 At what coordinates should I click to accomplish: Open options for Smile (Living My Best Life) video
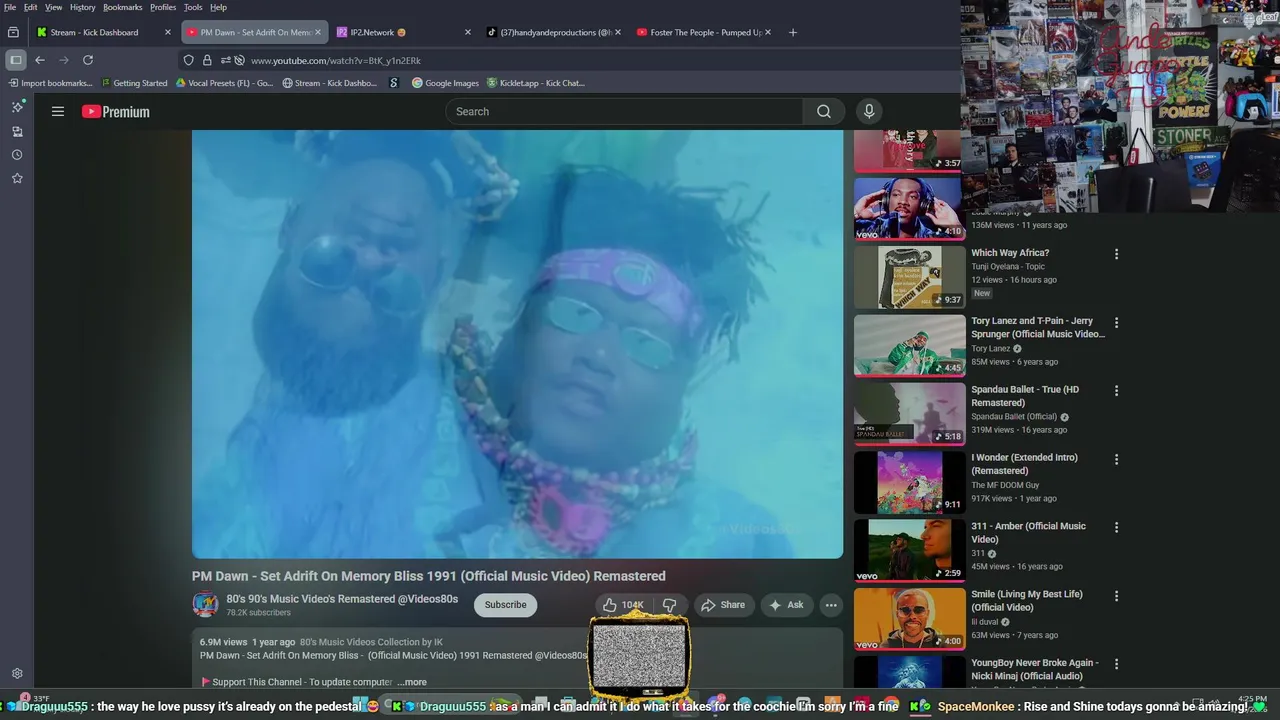click(x=1117, y=595)
